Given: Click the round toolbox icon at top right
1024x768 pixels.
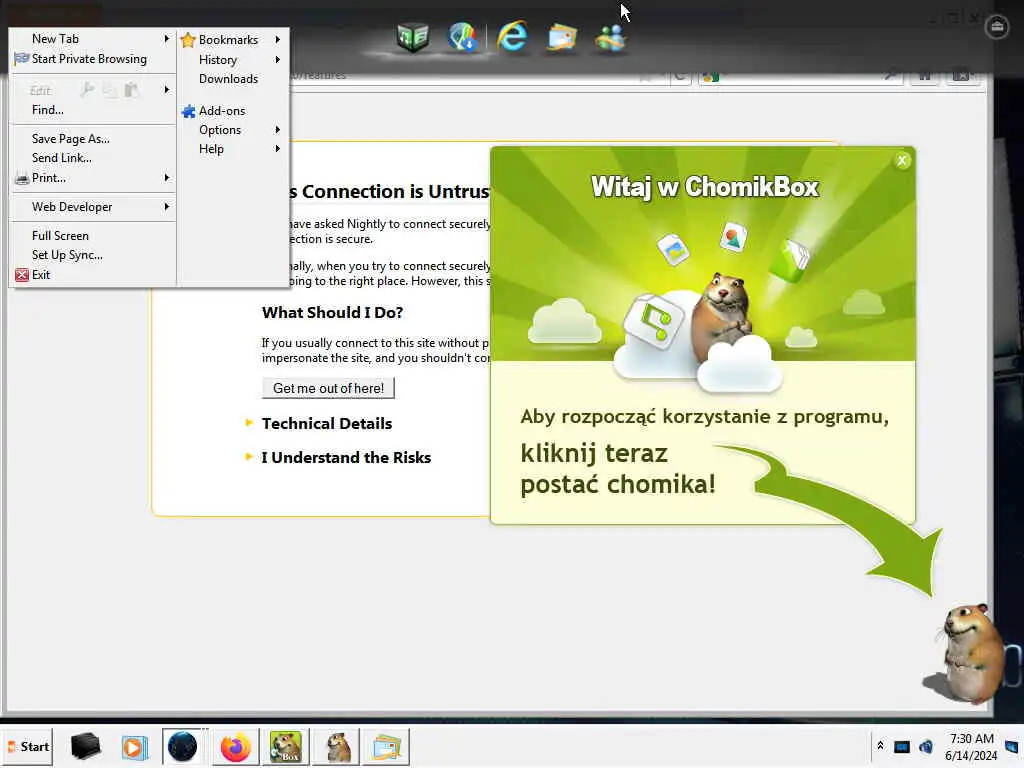Looking at the screenshot, I should pos(997,27).
